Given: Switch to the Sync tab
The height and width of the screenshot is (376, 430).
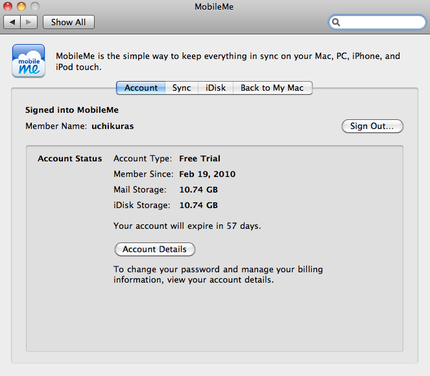Looking at the screenshot, I should click(182, 88).
